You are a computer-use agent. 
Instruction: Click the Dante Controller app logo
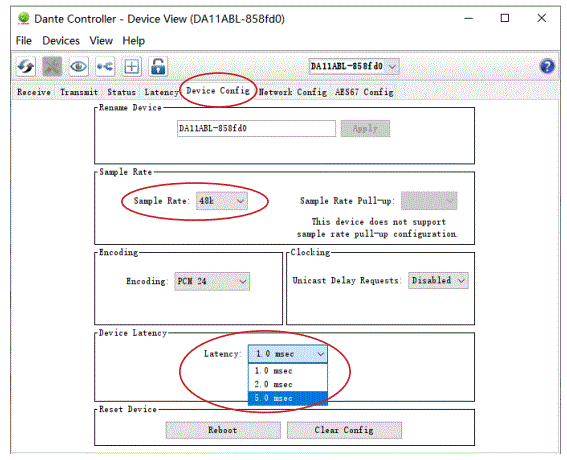[x=24, y=18]
